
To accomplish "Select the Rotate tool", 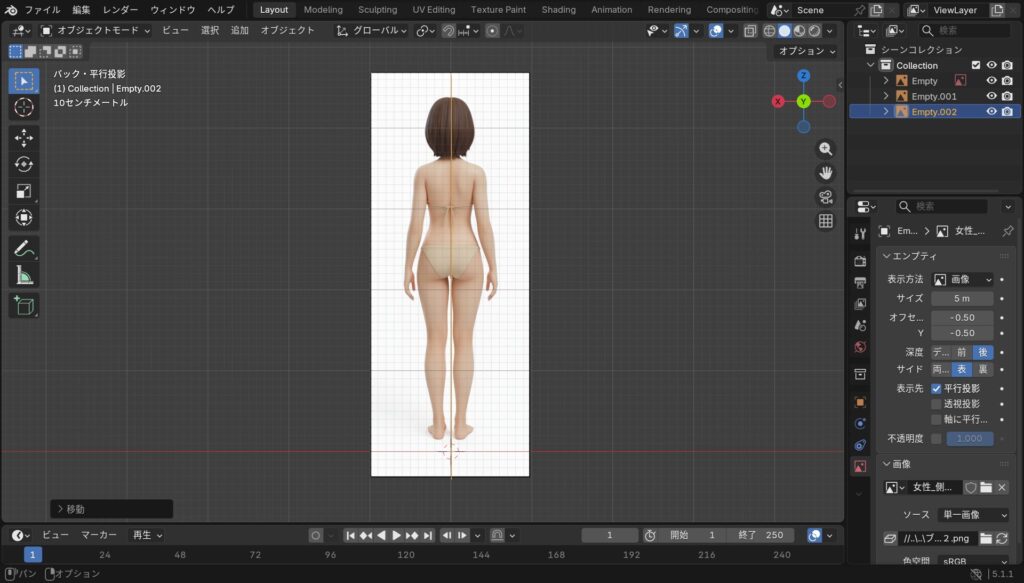I will pyautogui.click(x=24, y=164).
